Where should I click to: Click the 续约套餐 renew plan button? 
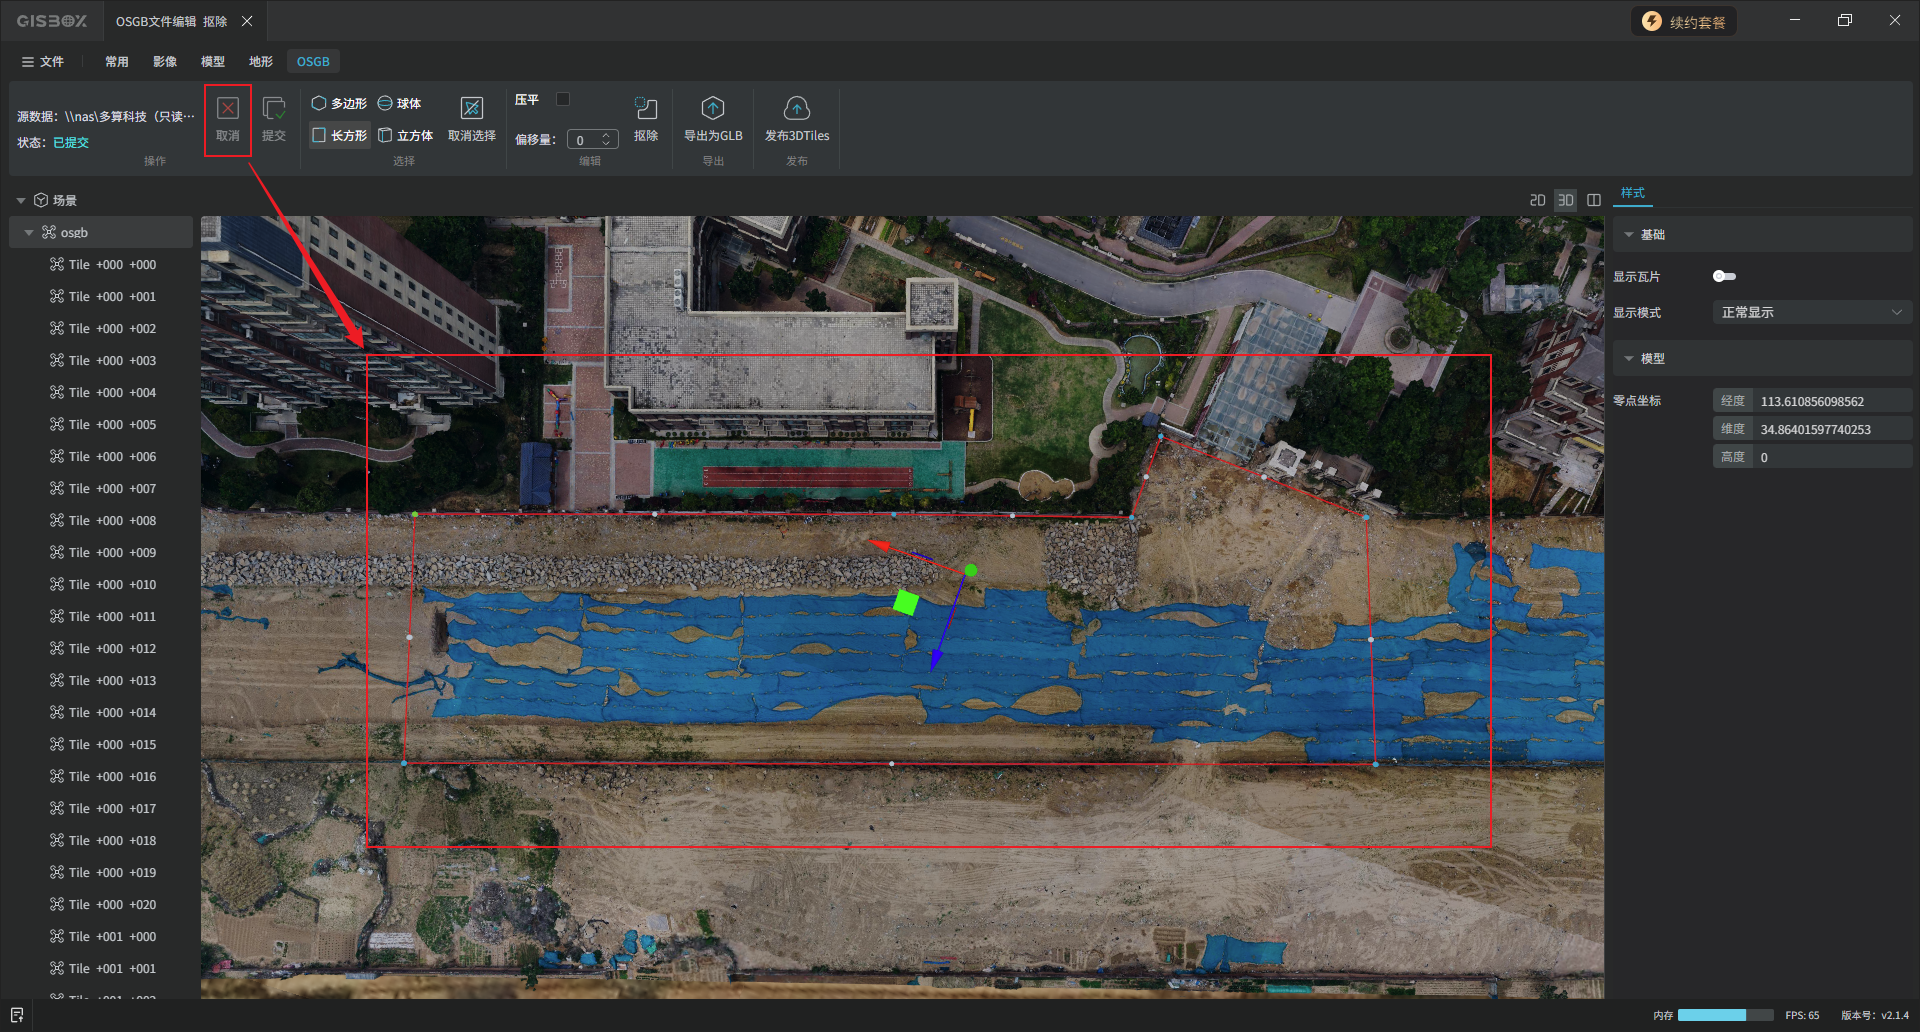click(x=1684, y=21)
